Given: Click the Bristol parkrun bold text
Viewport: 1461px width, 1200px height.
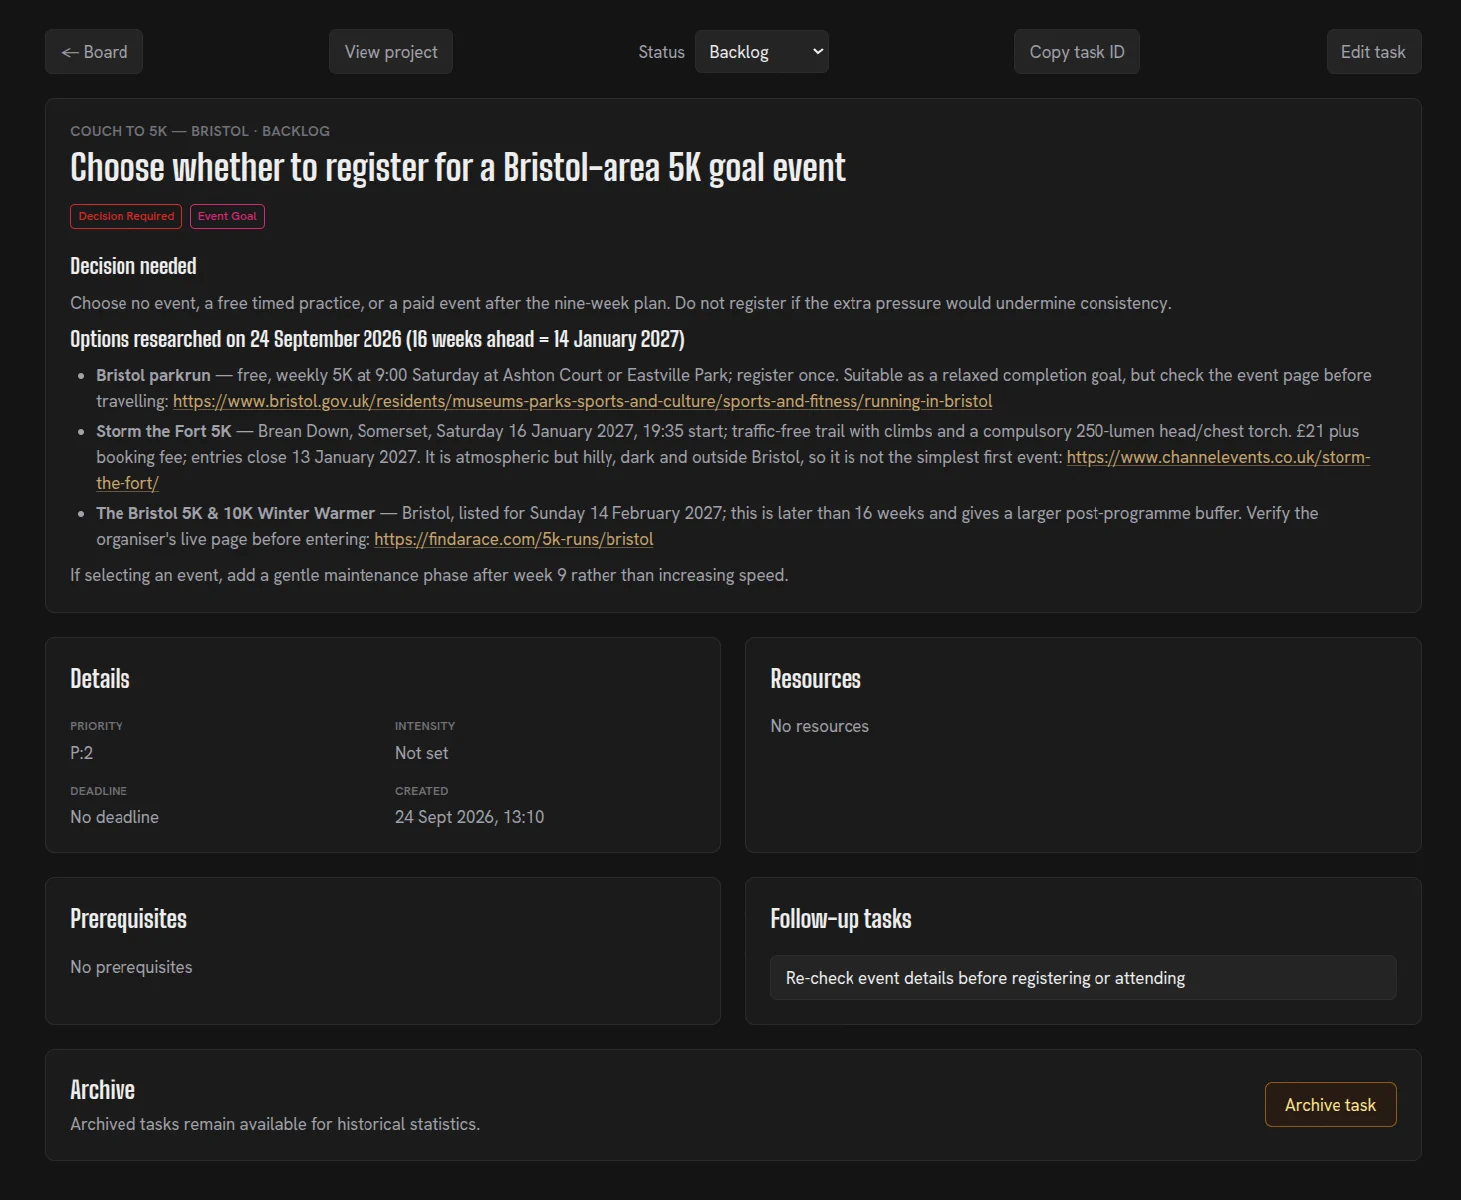Looking at the screenshot, I should pyautogui.click(x=153, y=375).
